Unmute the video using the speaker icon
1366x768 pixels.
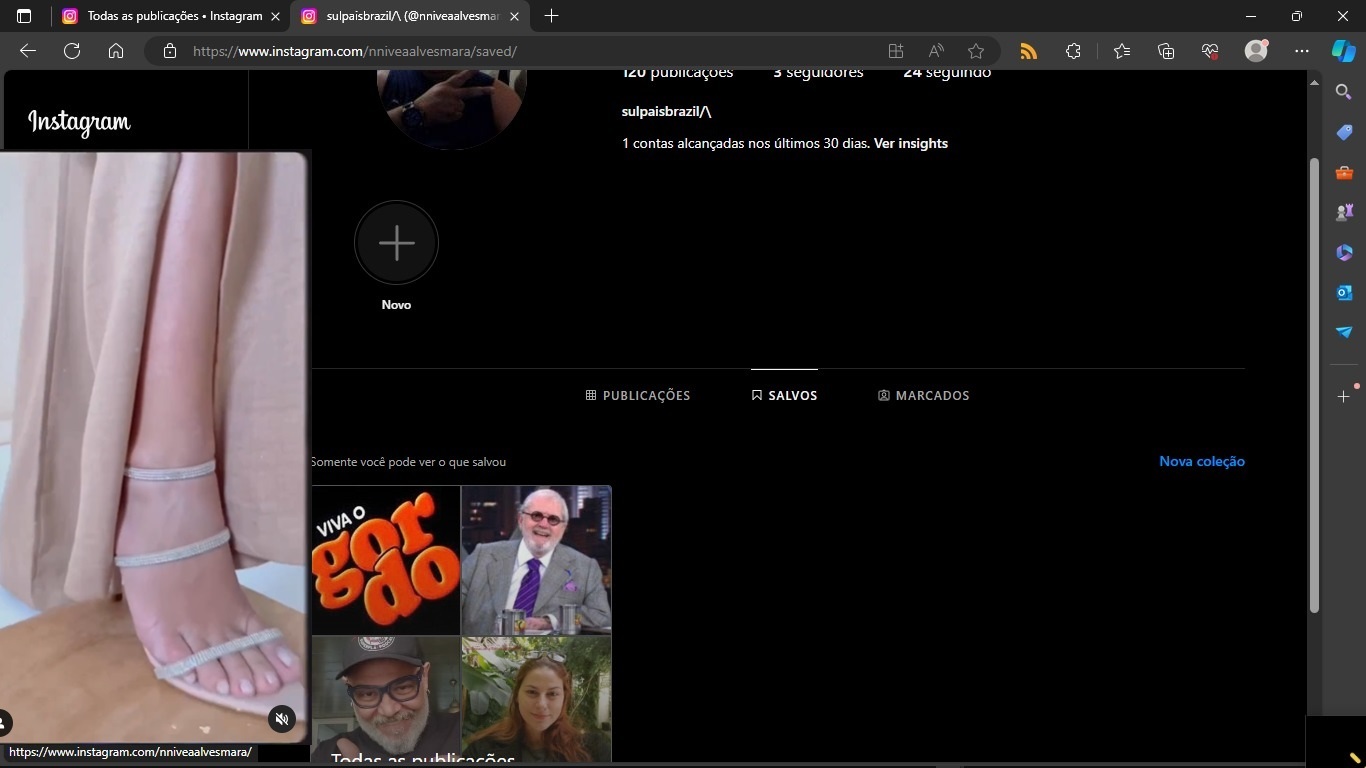click(282, 719)
